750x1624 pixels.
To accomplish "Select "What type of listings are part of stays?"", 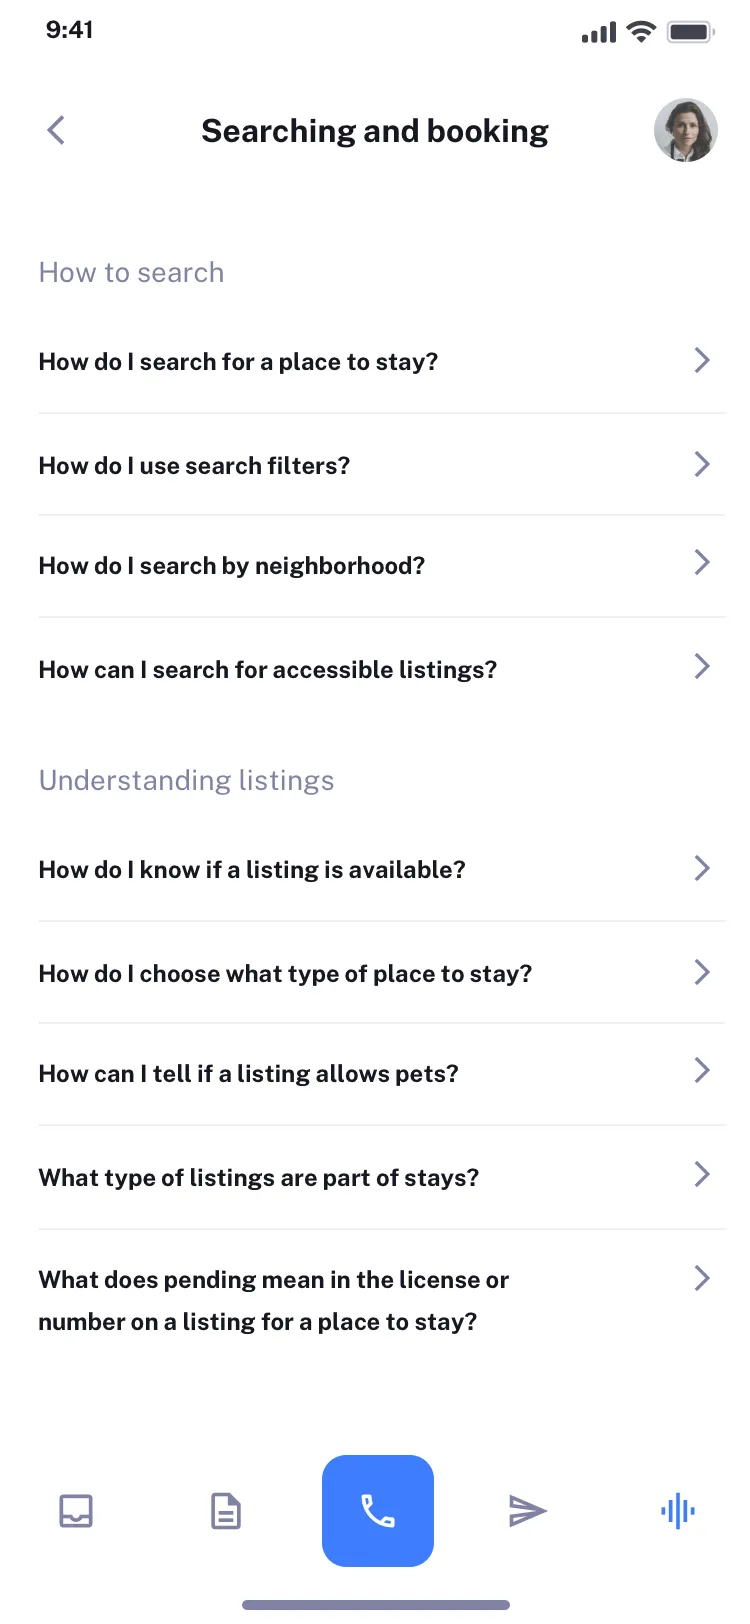I will pyautogui.click(x=259, y=1178).
